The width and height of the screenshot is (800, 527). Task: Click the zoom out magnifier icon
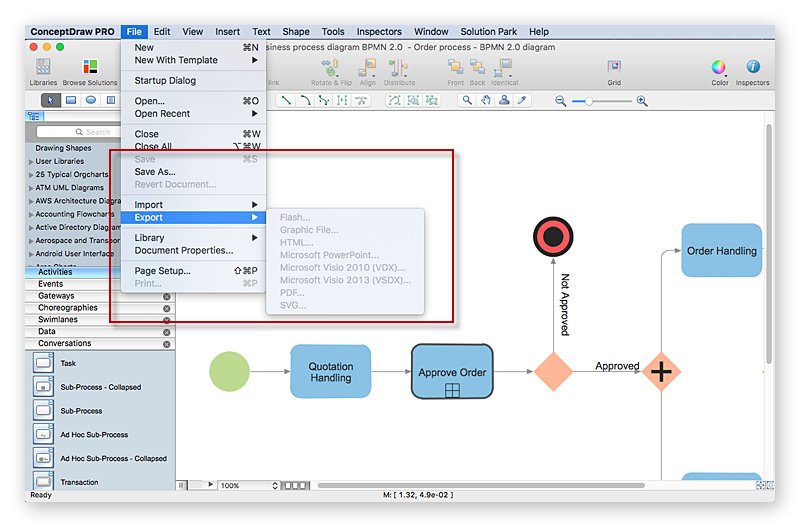click(560, 101)
